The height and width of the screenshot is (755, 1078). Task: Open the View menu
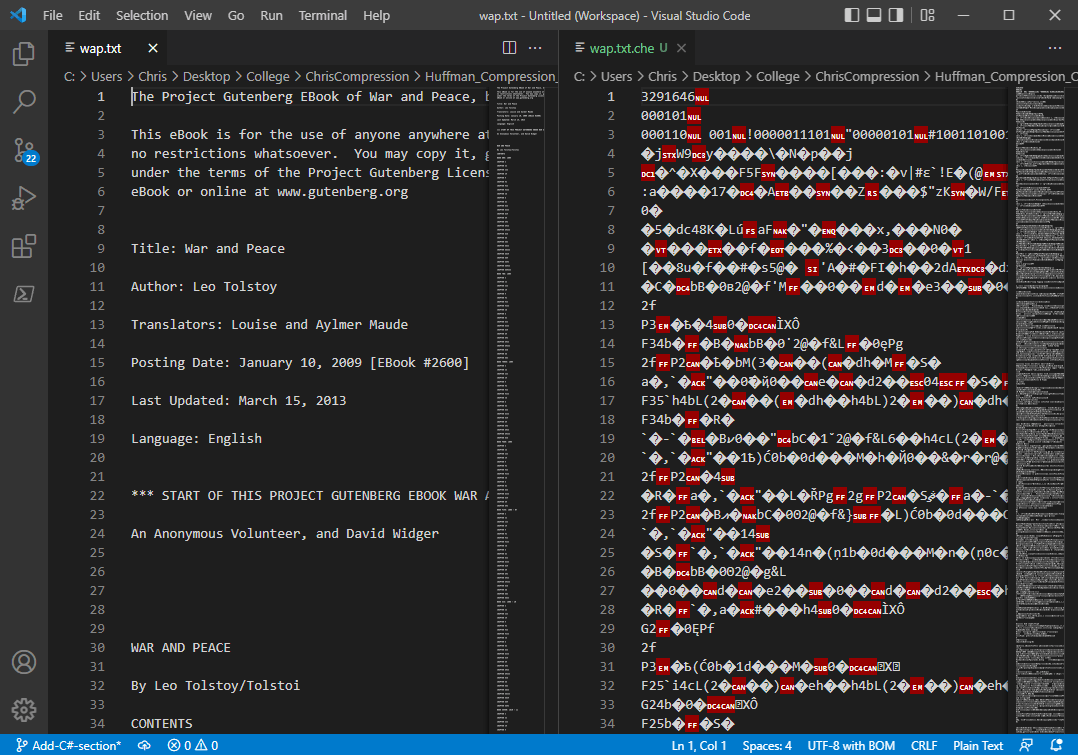pos(198,15)
